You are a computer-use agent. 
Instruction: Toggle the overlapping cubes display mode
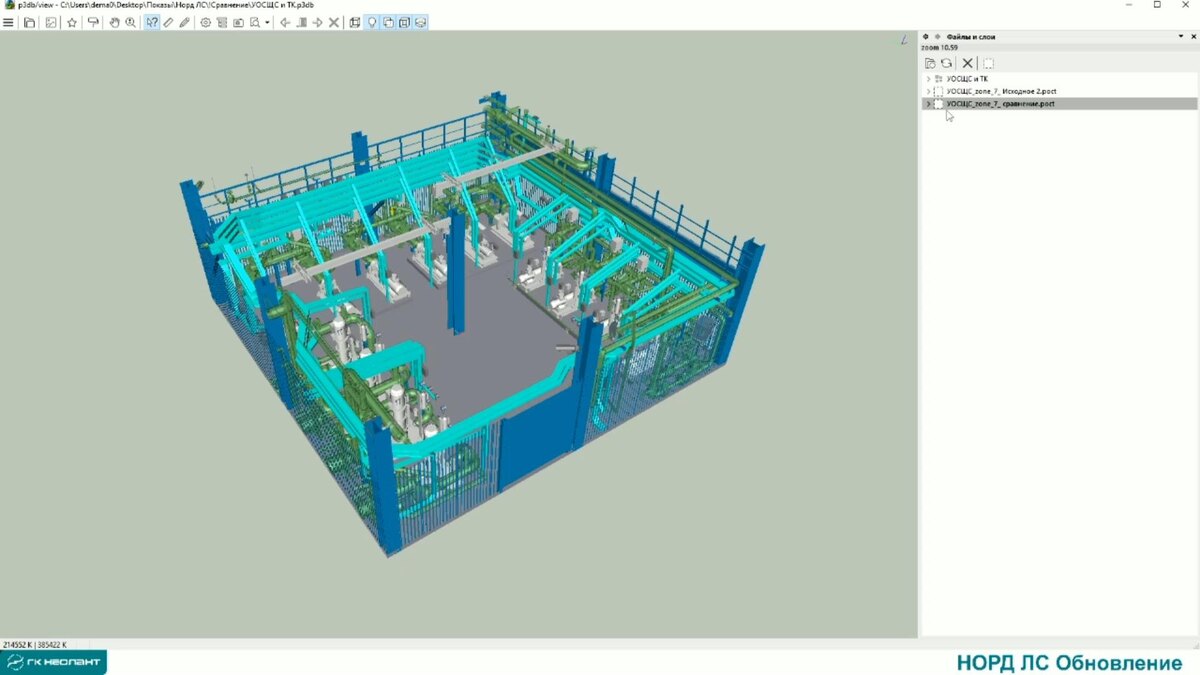coord(388,22)
